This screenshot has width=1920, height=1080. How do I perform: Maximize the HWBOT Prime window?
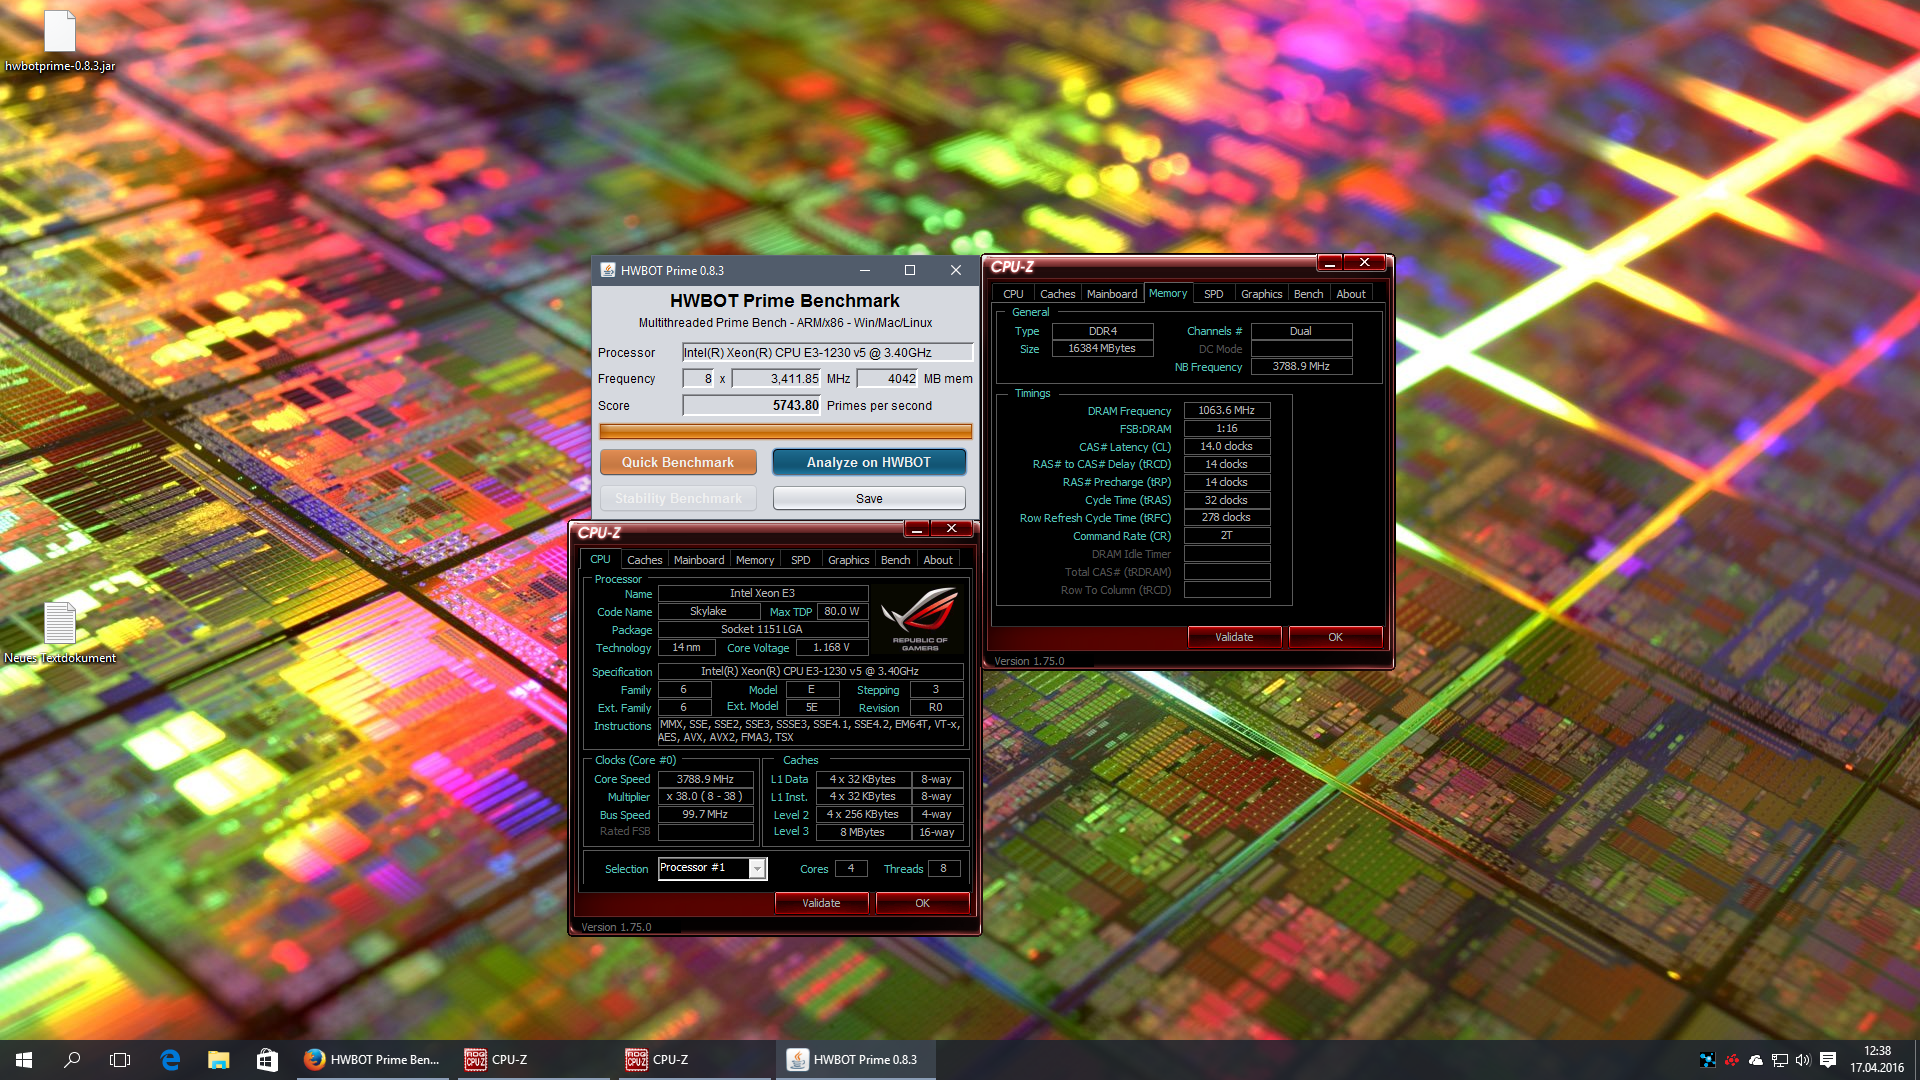[910, 270]
